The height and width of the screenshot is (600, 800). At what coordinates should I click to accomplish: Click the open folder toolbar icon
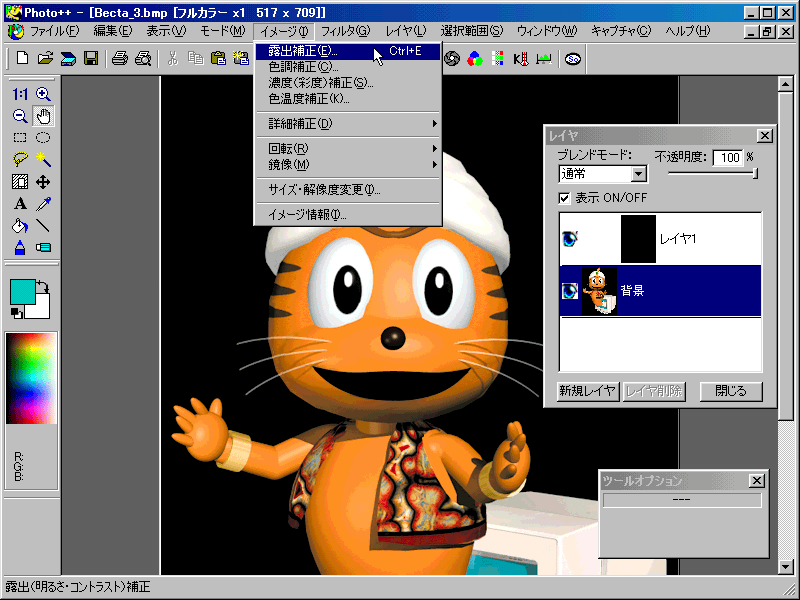[45, 59]
